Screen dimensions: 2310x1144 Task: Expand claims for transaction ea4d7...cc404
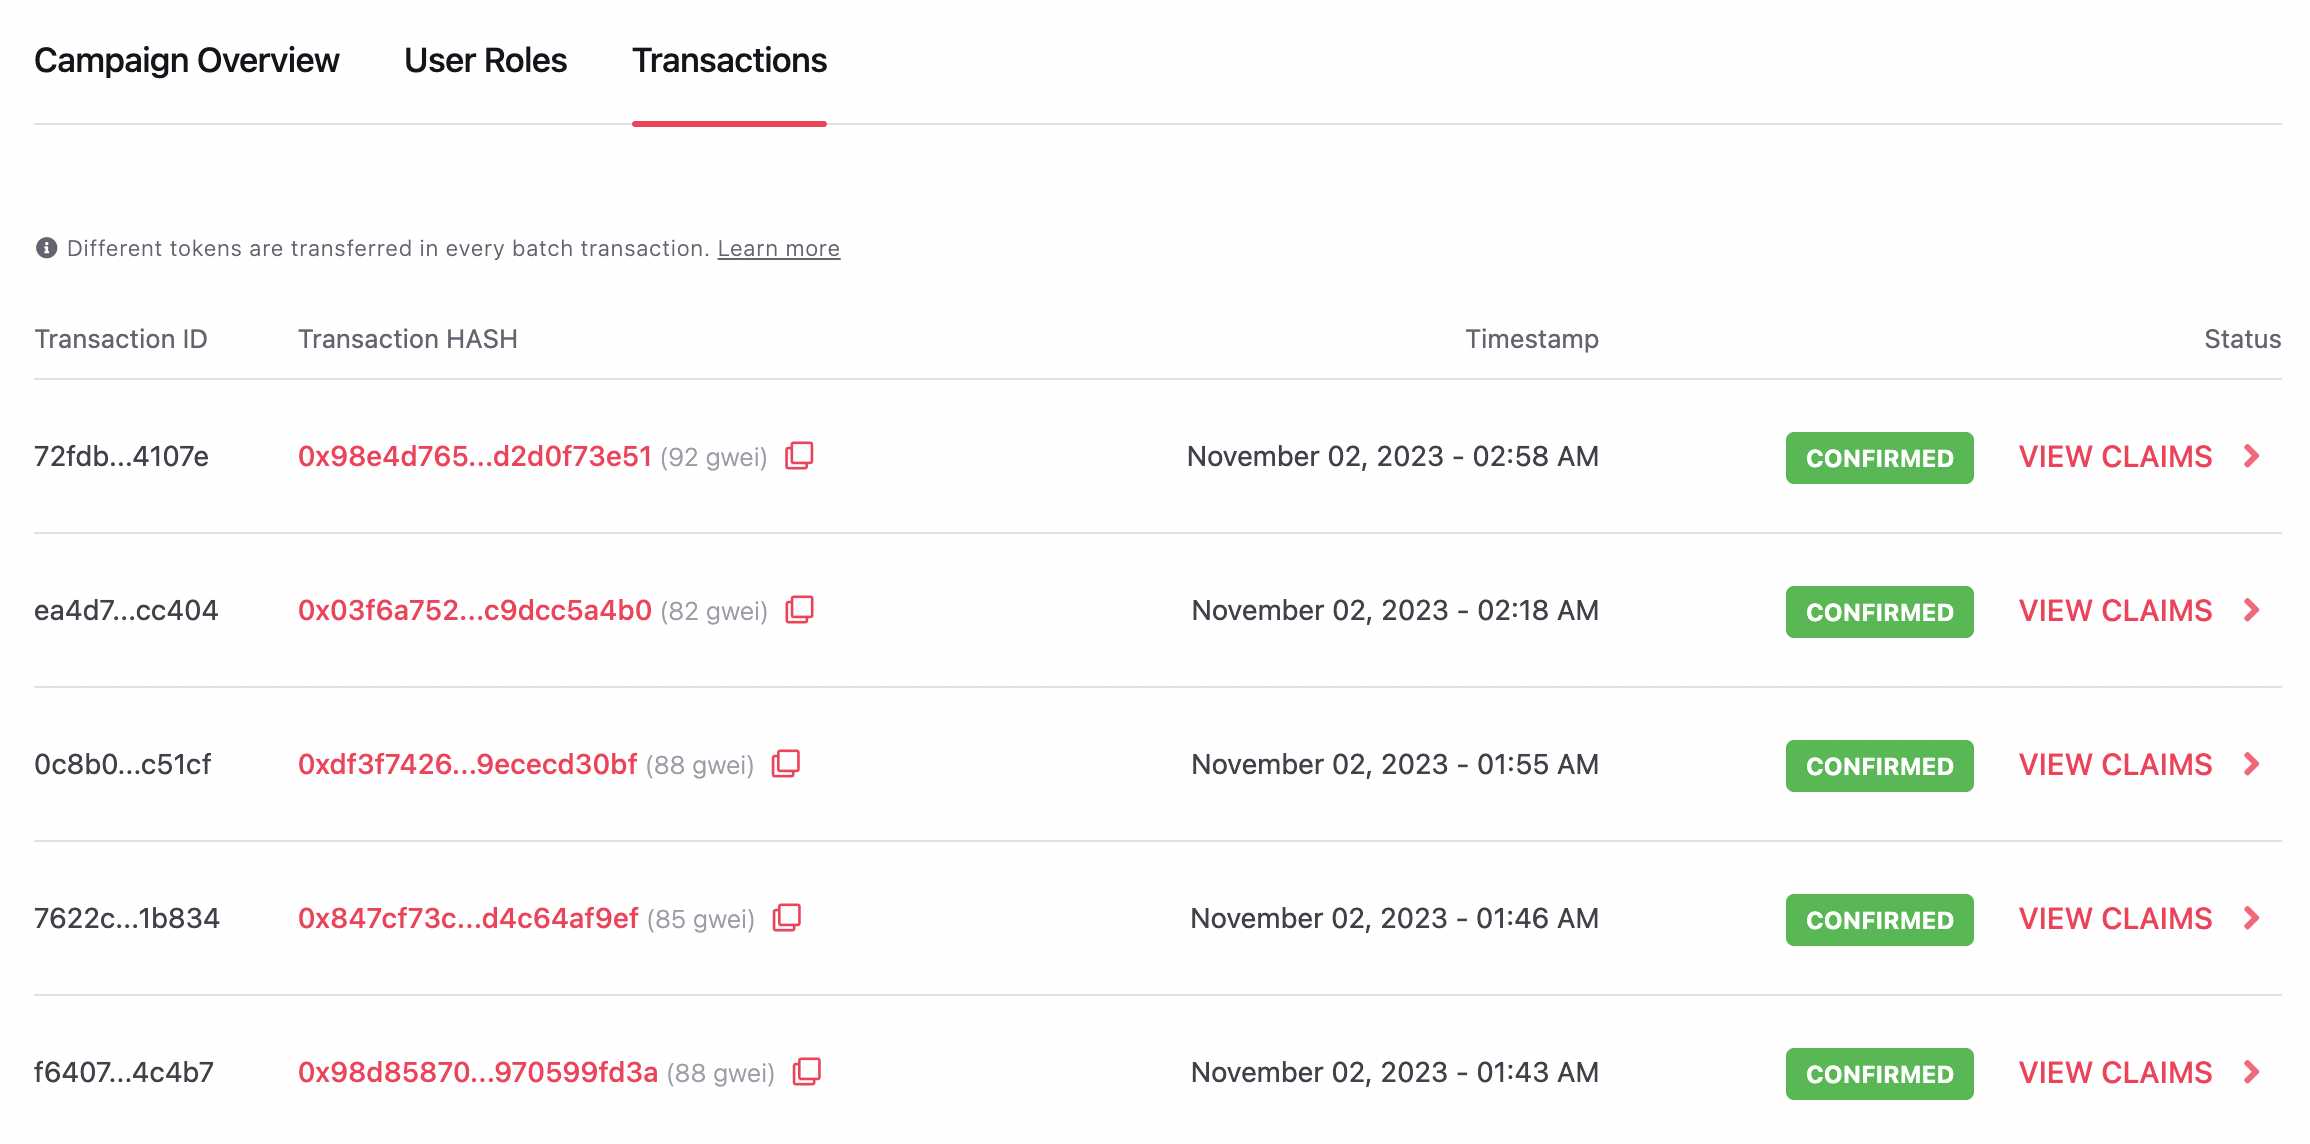[2116, 610]
